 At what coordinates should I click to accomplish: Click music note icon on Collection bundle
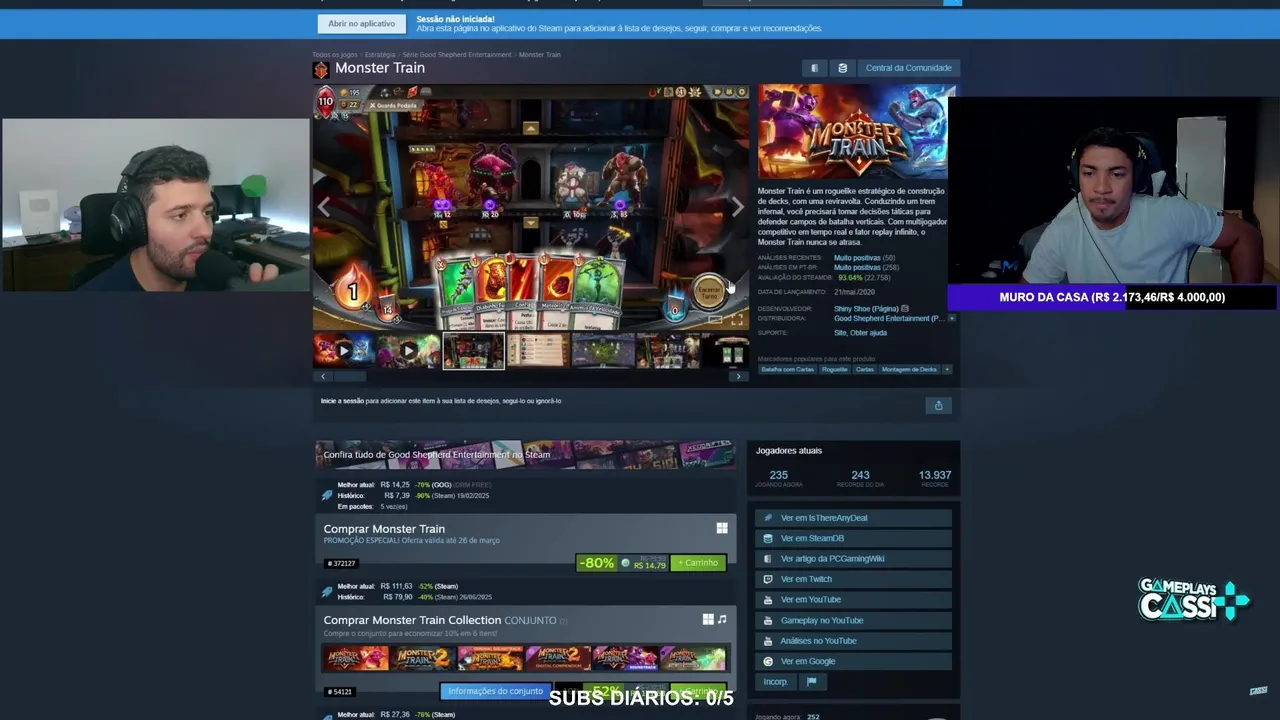tap(722, 620)
